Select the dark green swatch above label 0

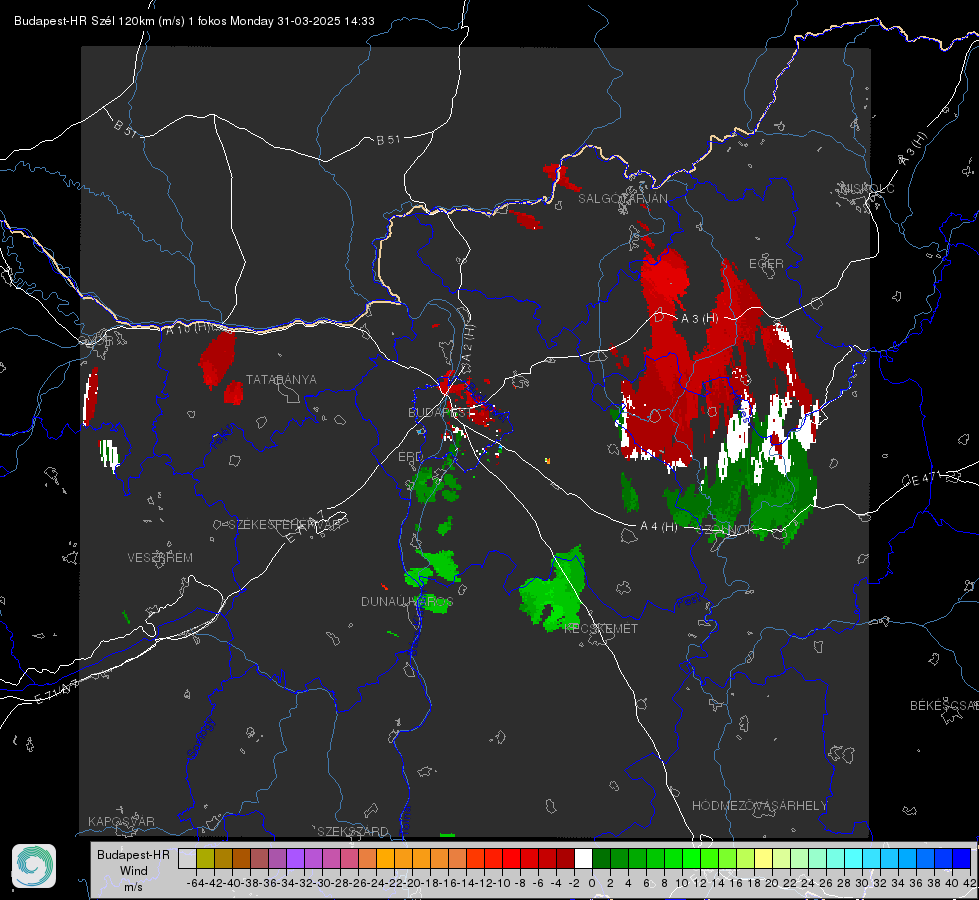tap(601, 858)
